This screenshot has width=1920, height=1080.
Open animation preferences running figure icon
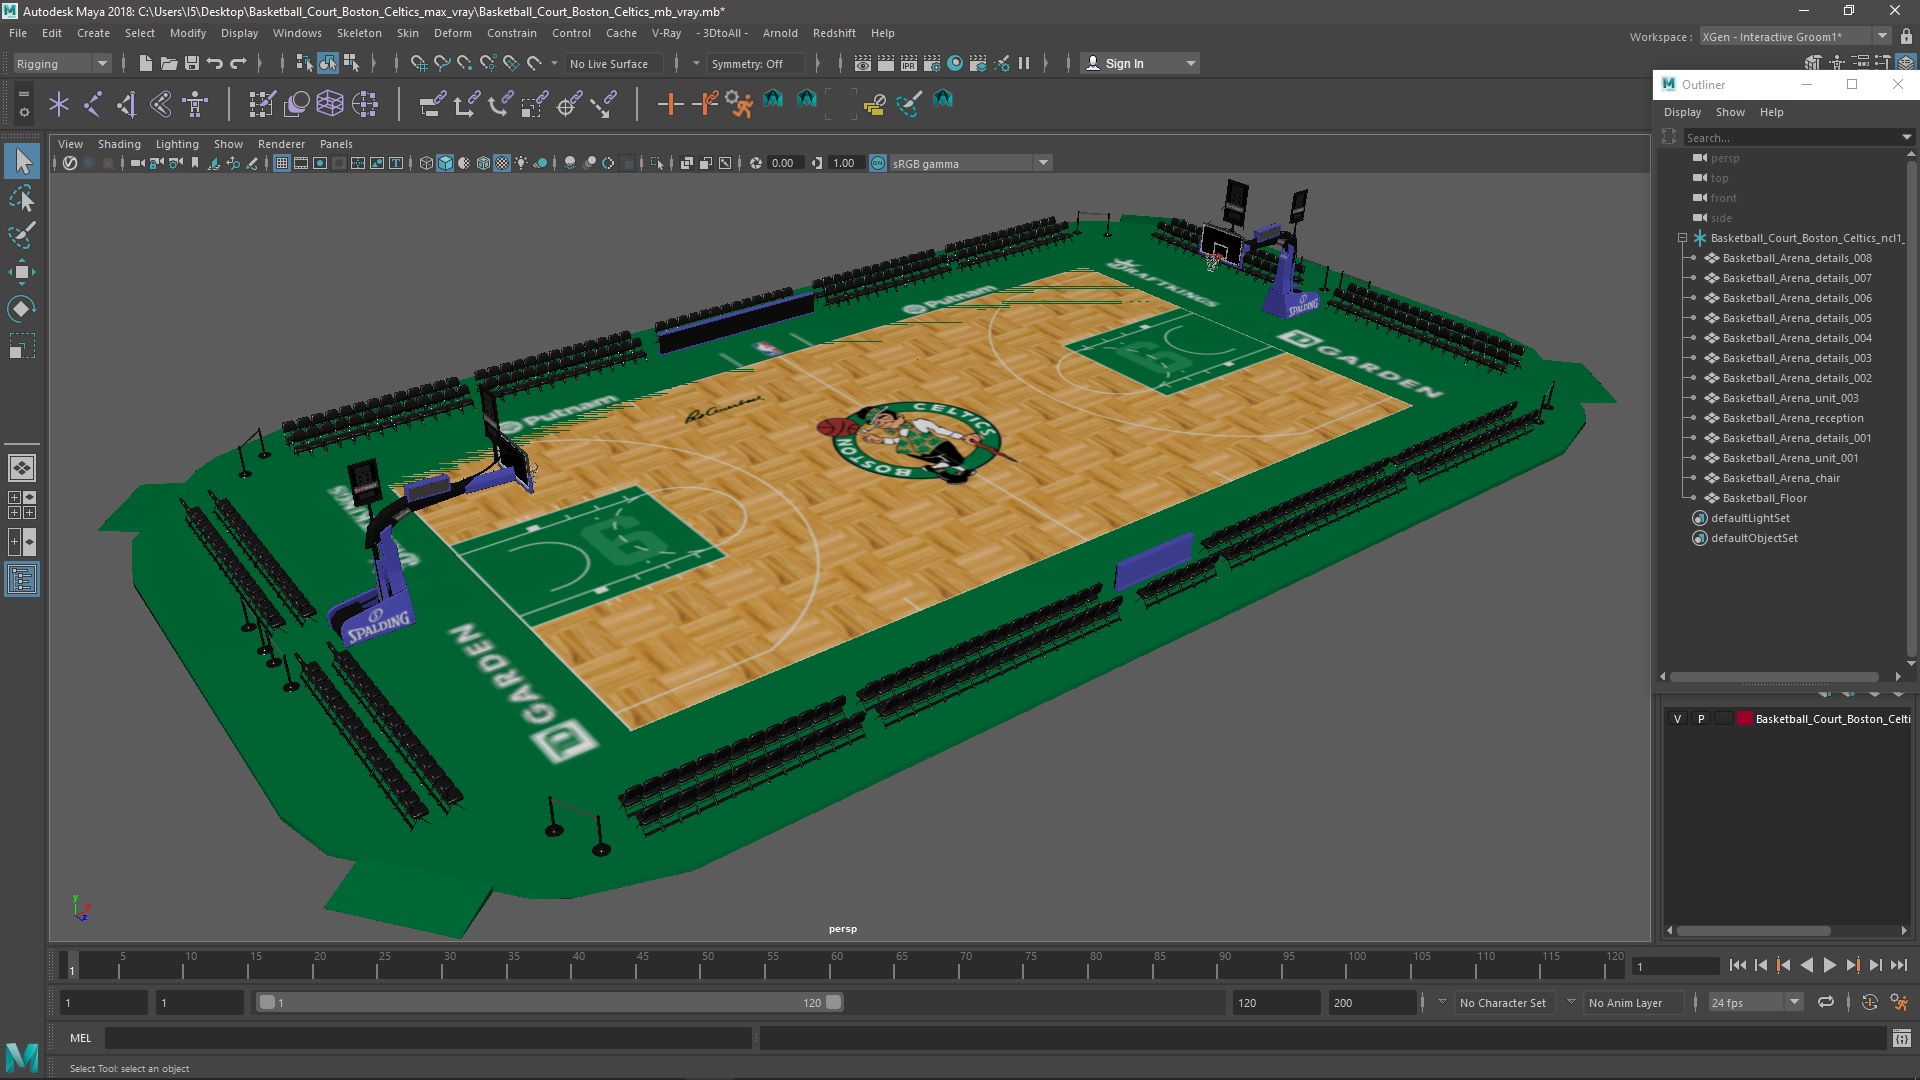coord(1899,1002)
